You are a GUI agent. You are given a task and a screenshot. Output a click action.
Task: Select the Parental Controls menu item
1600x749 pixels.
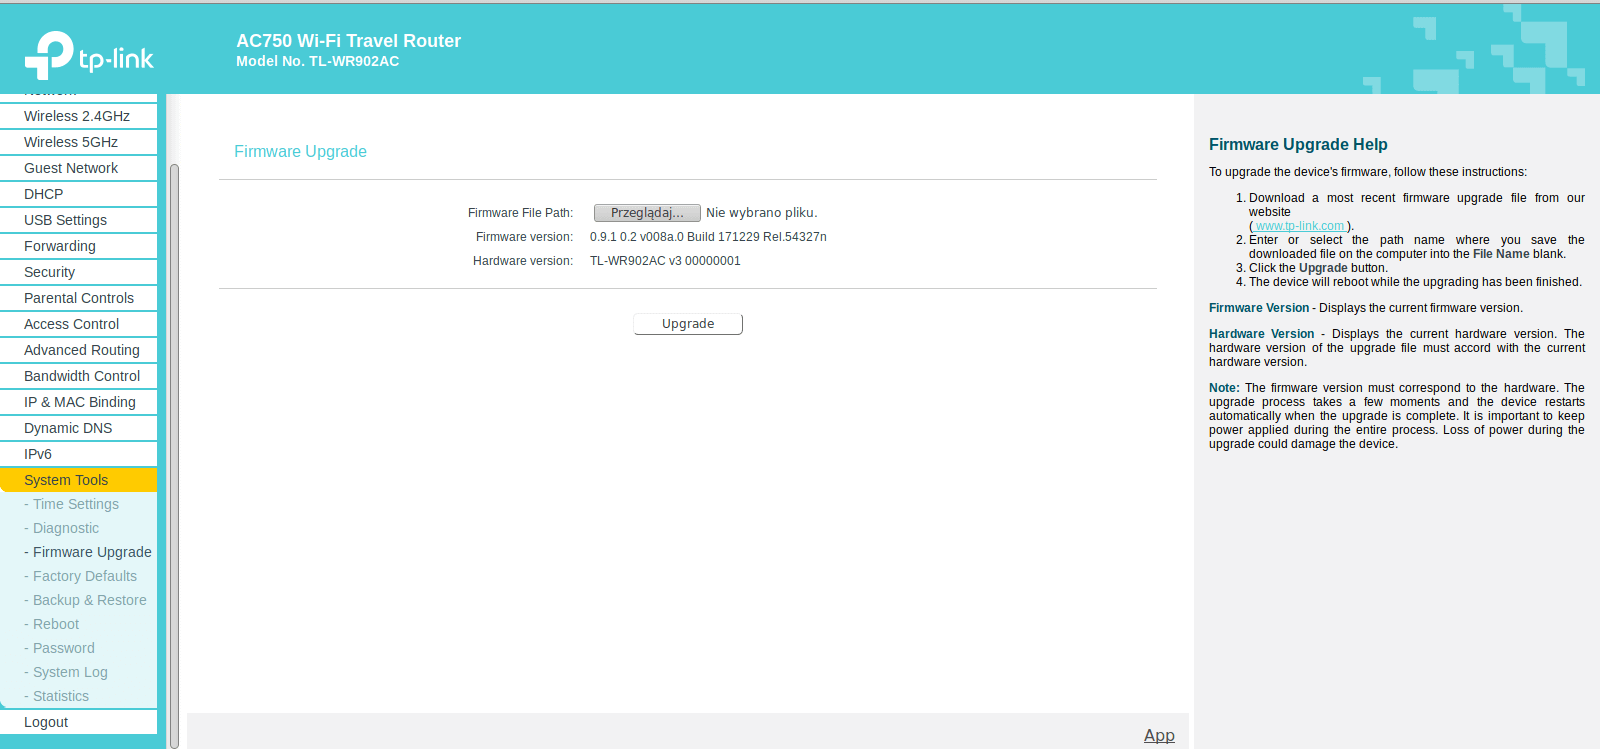click(78, 298)
